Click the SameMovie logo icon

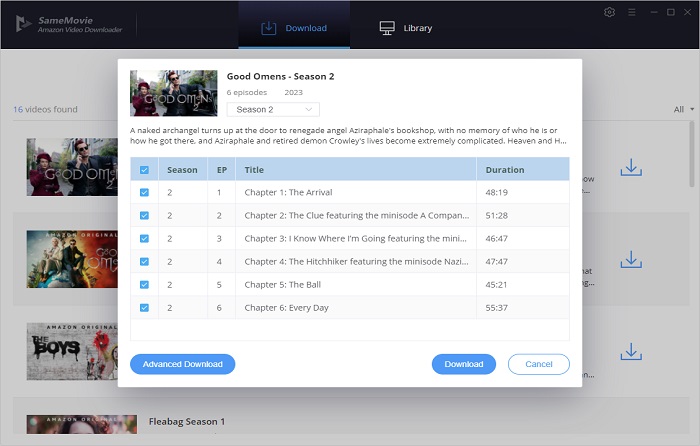coord(23,24)
